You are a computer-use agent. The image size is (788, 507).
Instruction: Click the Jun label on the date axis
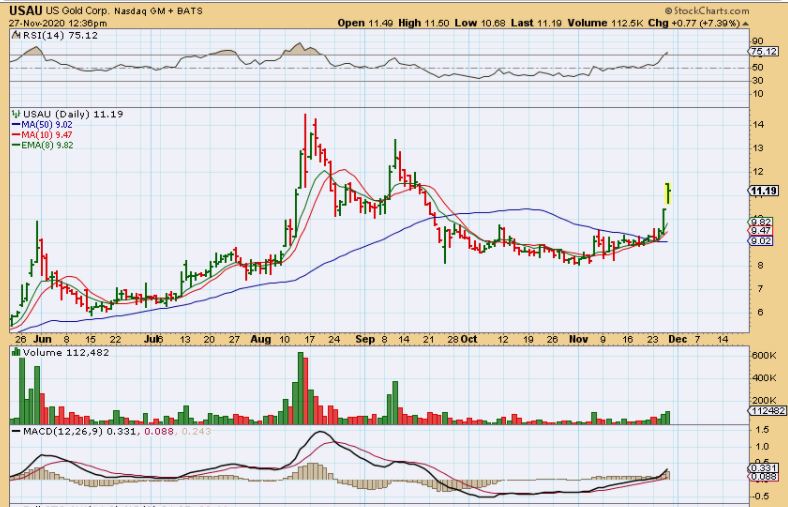coord(43,339)
